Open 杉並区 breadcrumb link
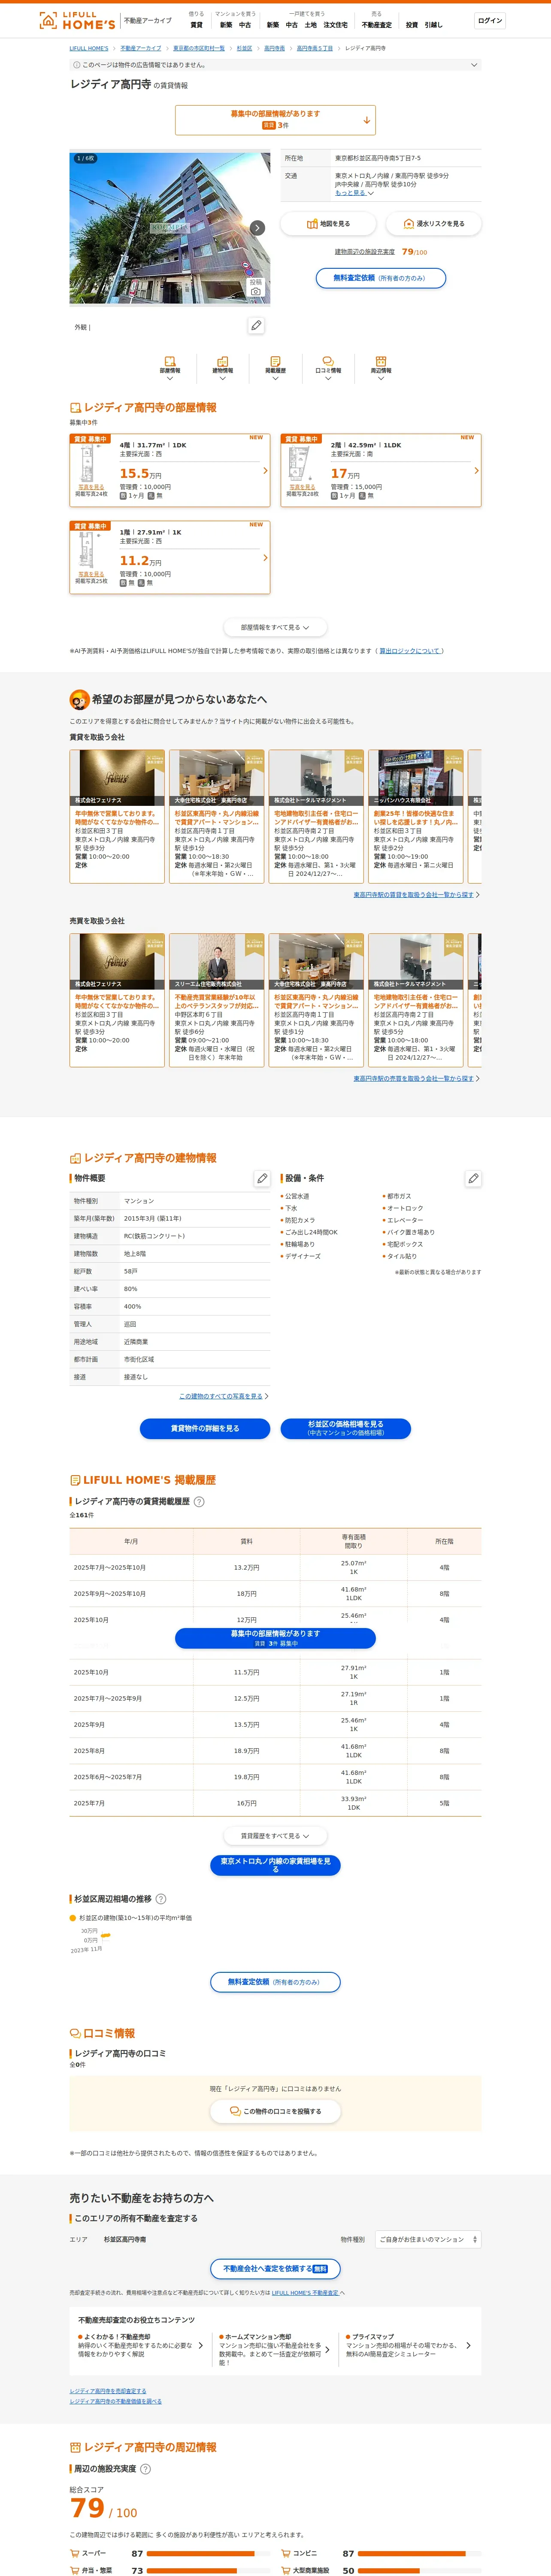Viewport: 551px width, 2576px height. pyautogui.click(x=244, y=48)
